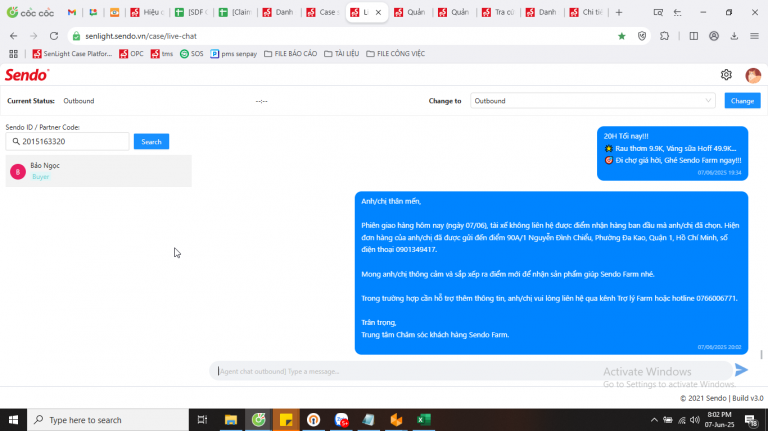The width and height of the screenshot is (768, 431).
Task: Click the site security lock icon
Action: pos(76,36)
